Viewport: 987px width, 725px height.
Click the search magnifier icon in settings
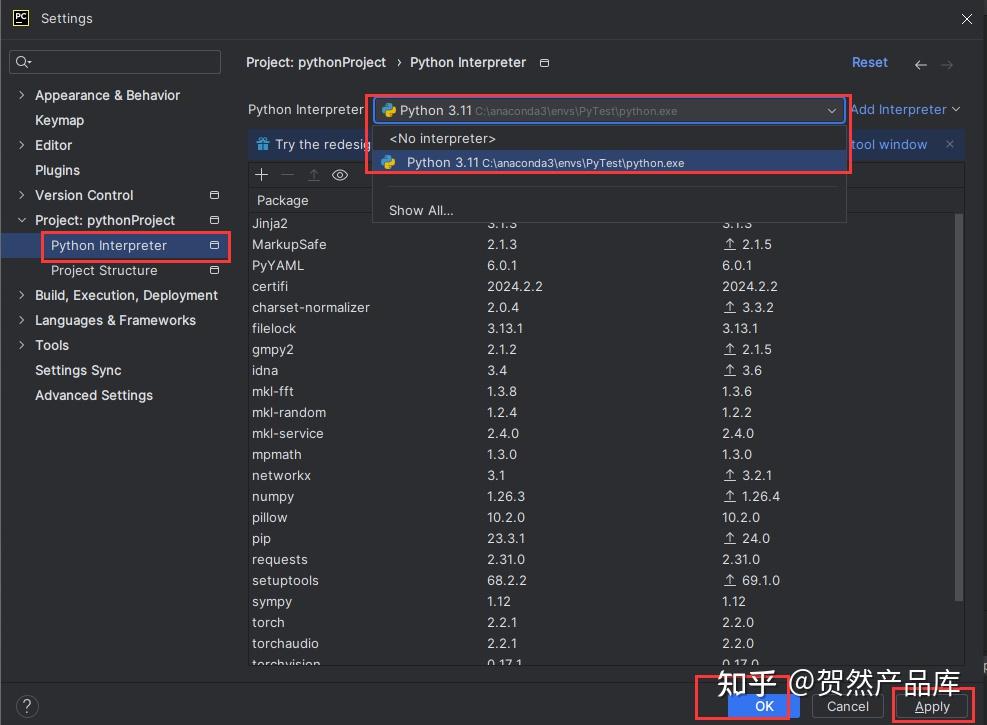pos(23,62)
